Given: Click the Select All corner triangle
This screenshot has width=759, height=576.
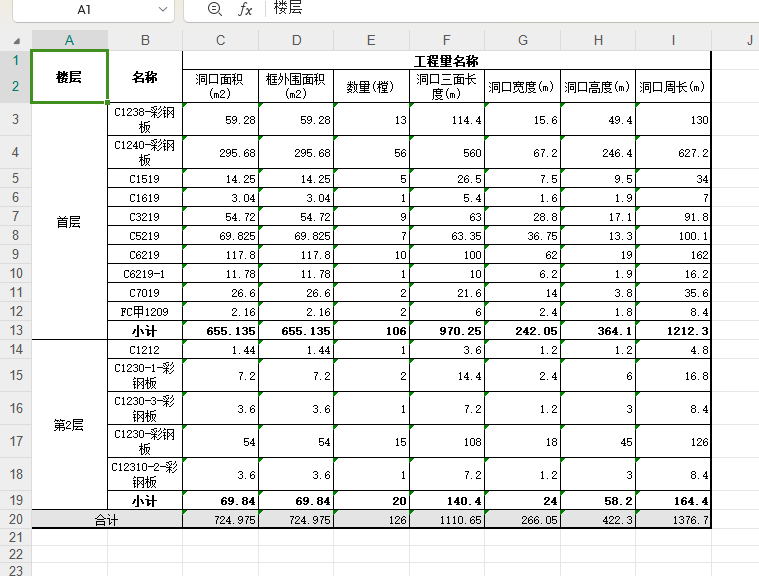Looking at the screenshot, I should 16,41.
